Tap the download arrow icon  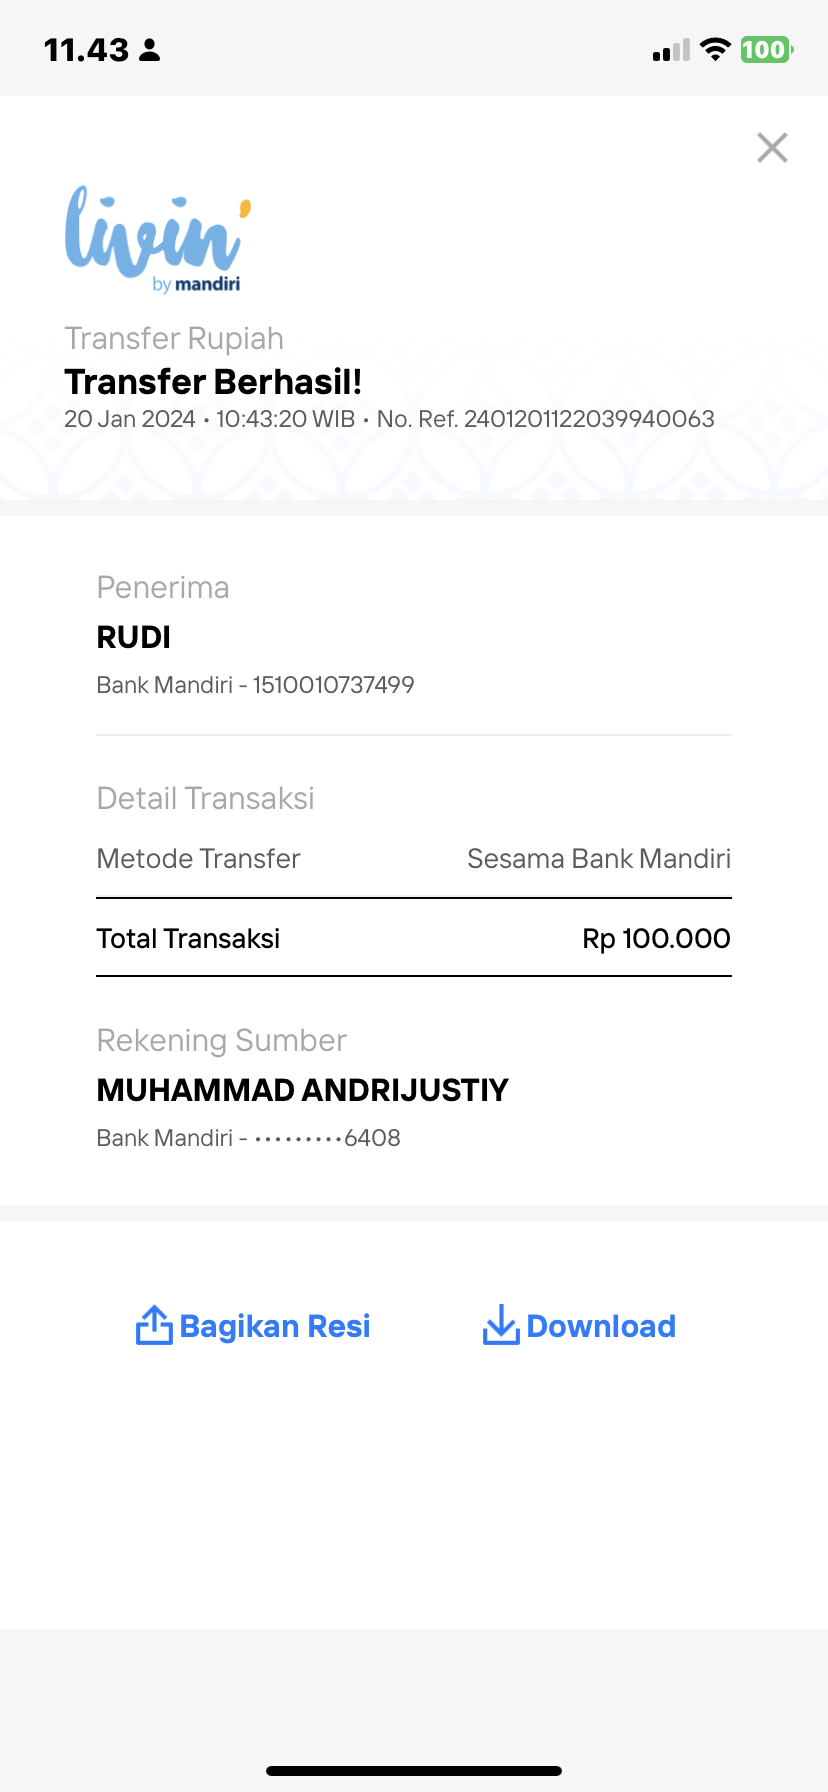pyautogui.click(x=500, y=1325)
